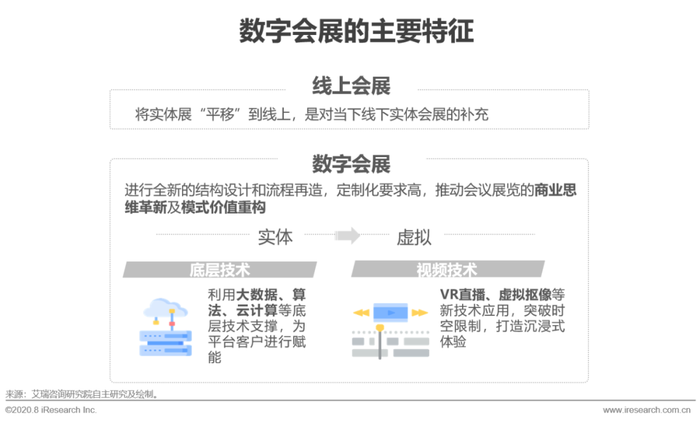700x423 pixels.
Task: Click the sentence starting 将实体展“平移”到线上
Action: [x=312, y=115]
